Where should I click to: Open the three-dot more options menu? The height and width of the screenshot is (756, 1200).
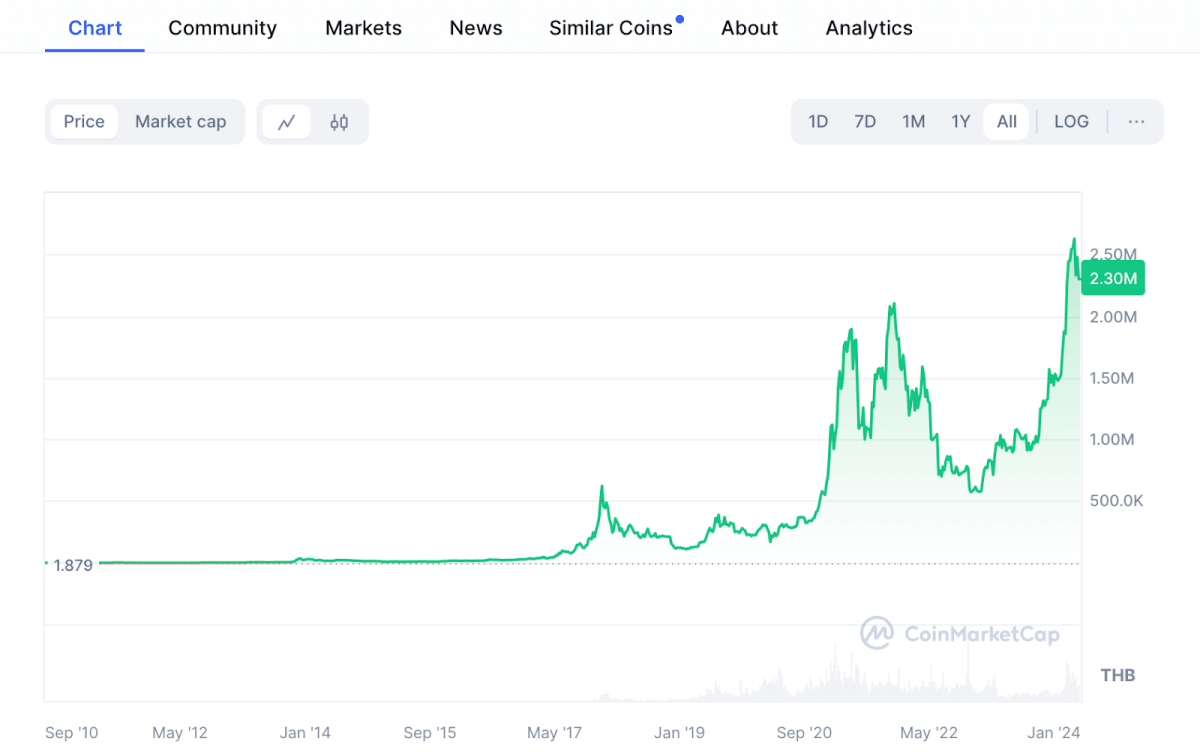pos(1136,122)
